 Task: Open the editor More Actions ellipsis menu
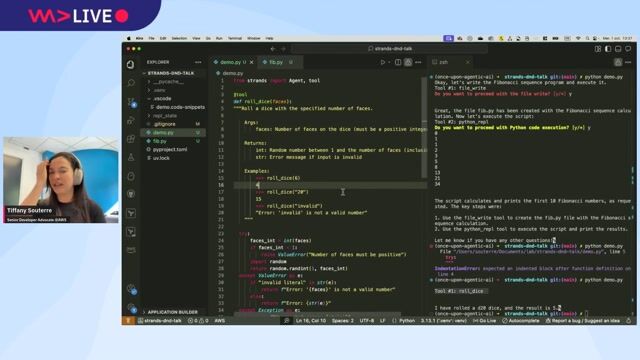click(x=418, y=62)
